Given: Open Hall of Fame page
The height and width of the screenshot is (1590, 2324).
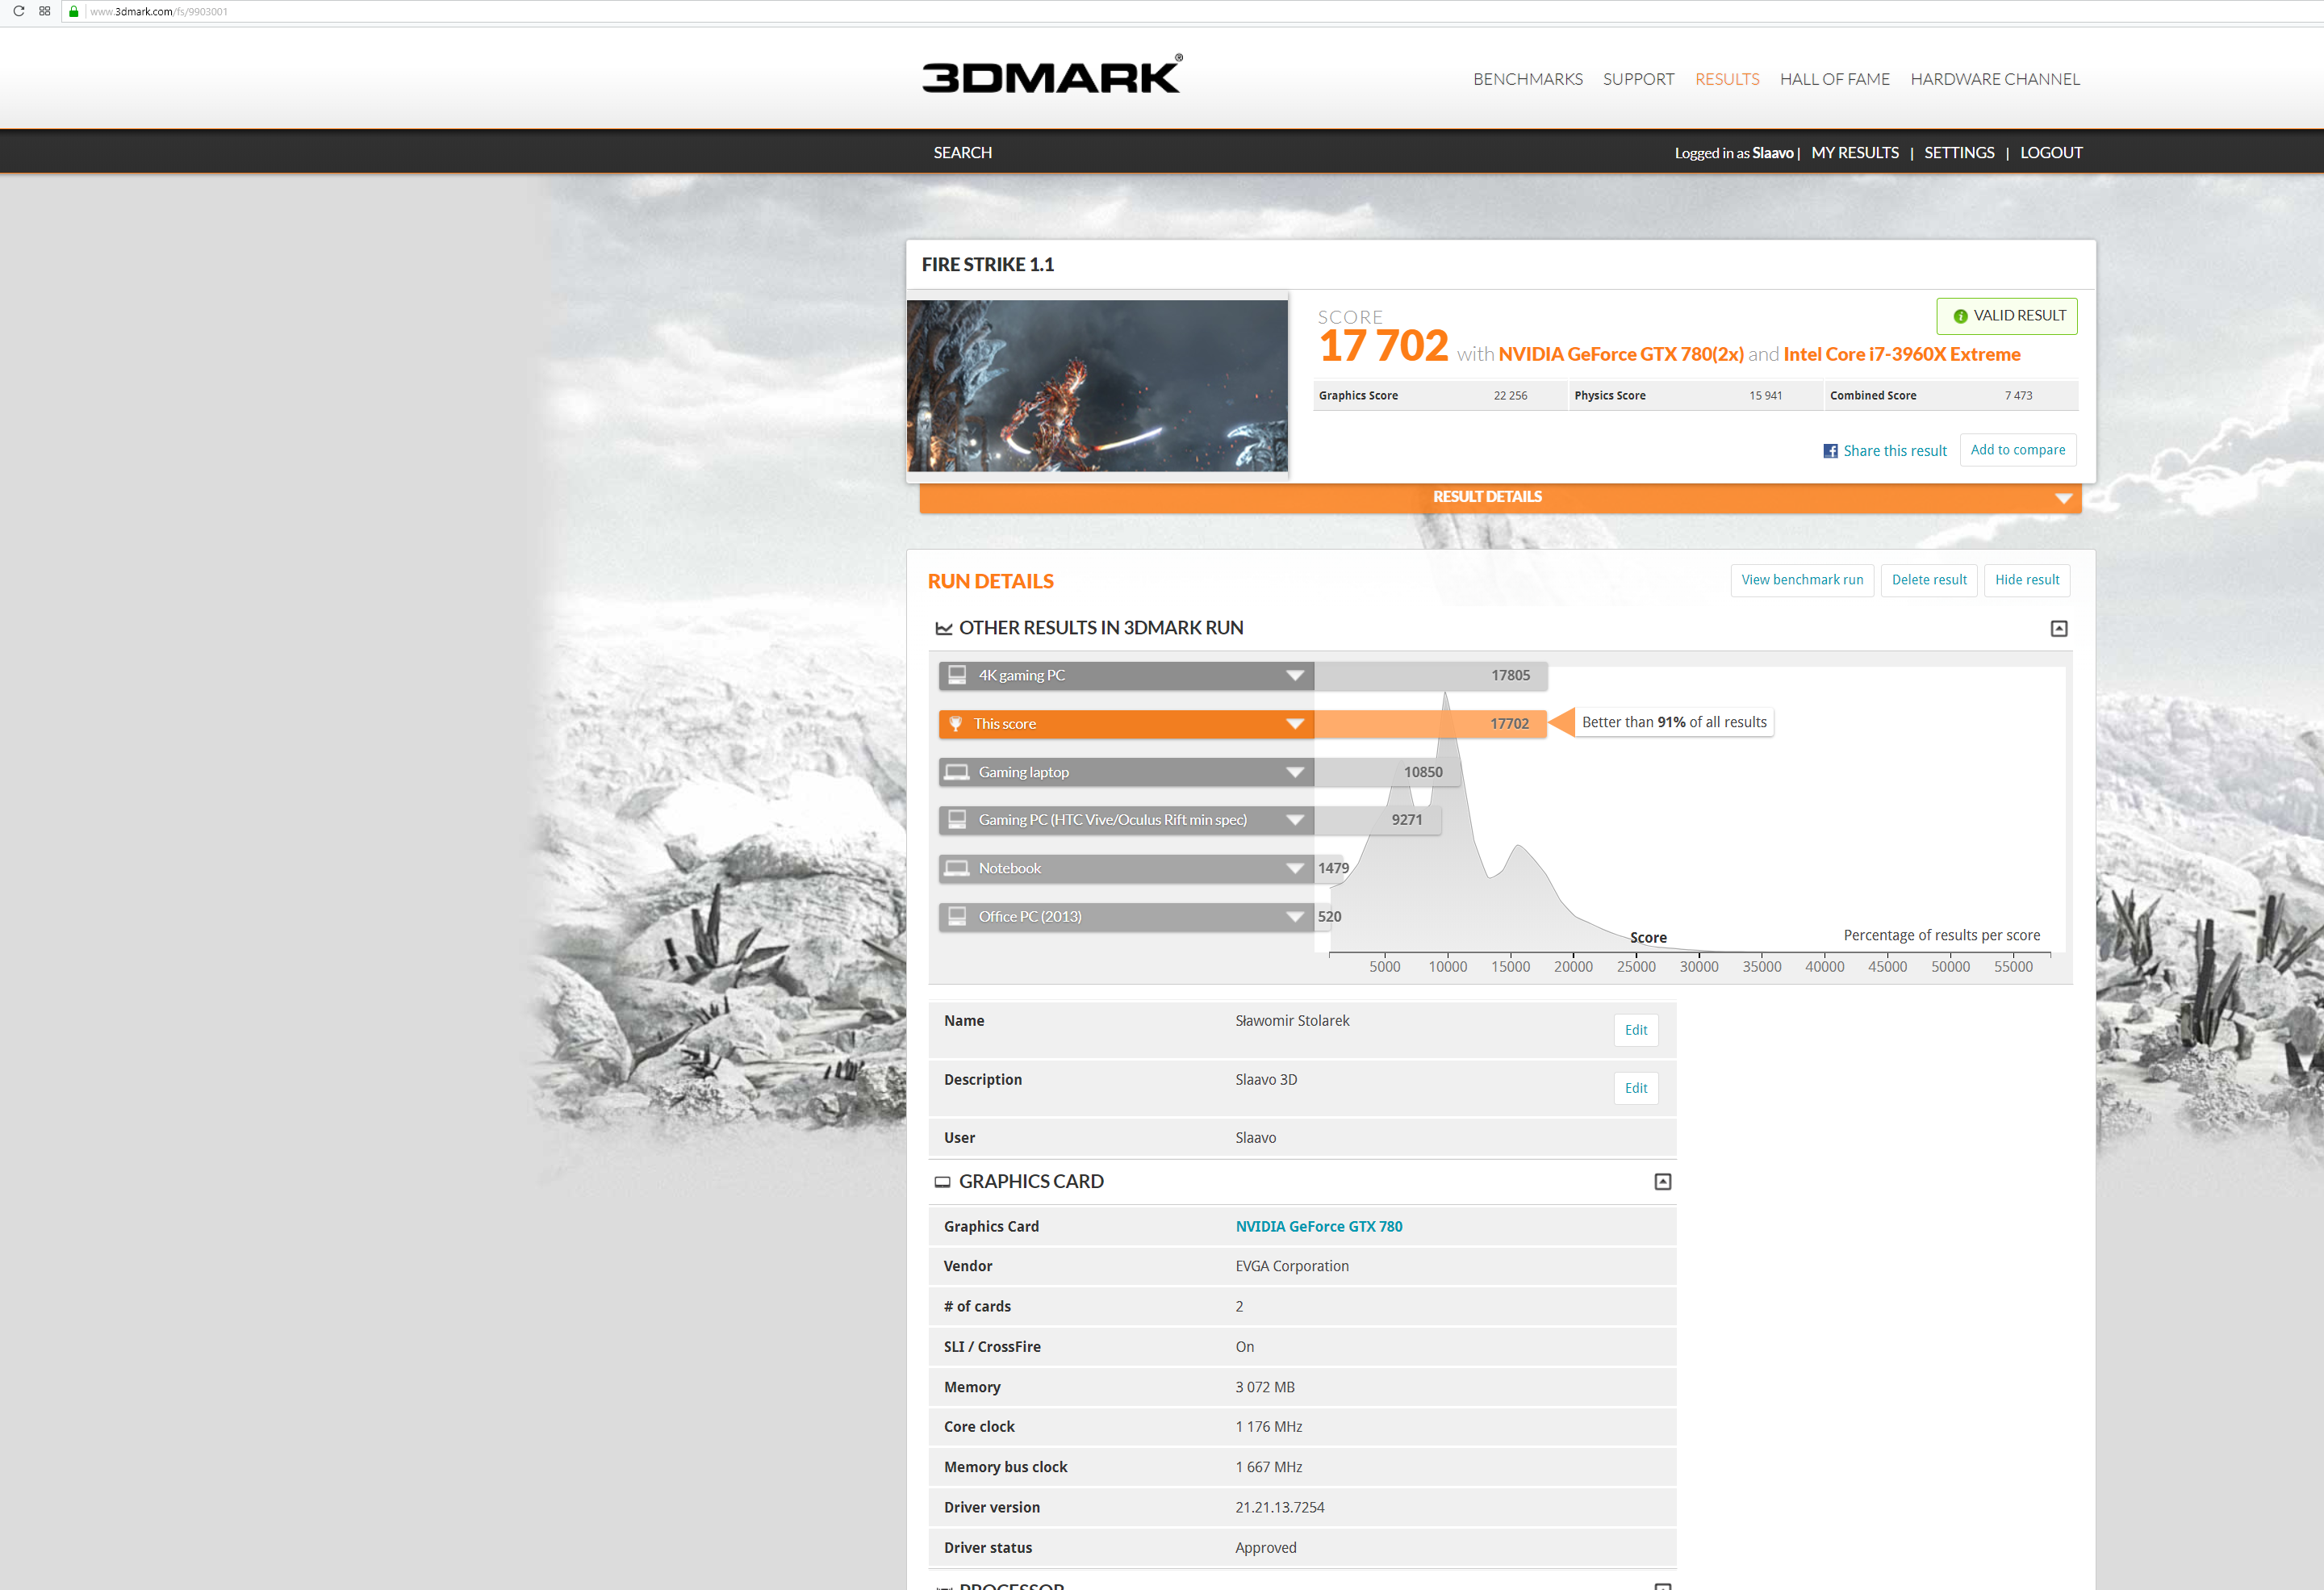Looking at the screenshot, I should click(1834, 79).
